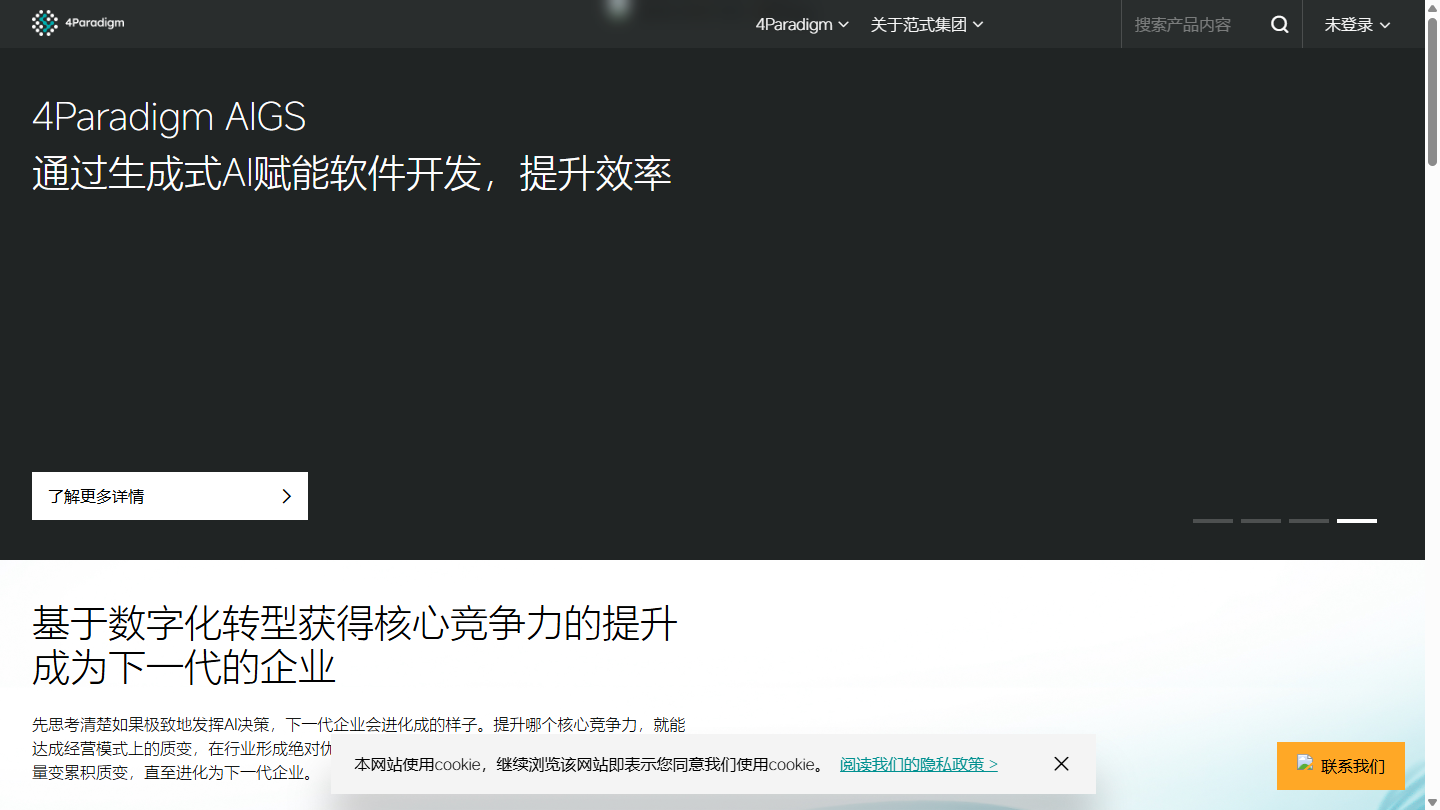This screenshot has width=1440, height=810.
Task: Select the fourth active carousel indicator
Action: click(1357, 521)
